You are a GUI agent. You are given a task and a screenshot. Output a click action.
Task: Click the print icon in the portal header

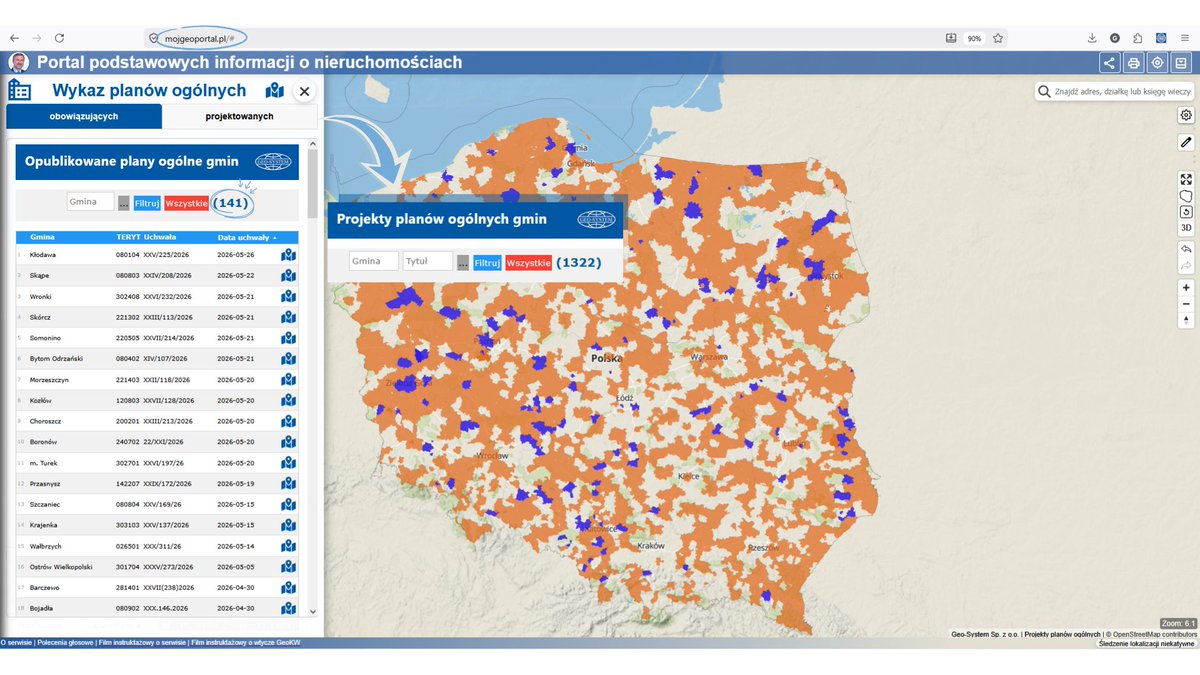tap(1133, 63)
